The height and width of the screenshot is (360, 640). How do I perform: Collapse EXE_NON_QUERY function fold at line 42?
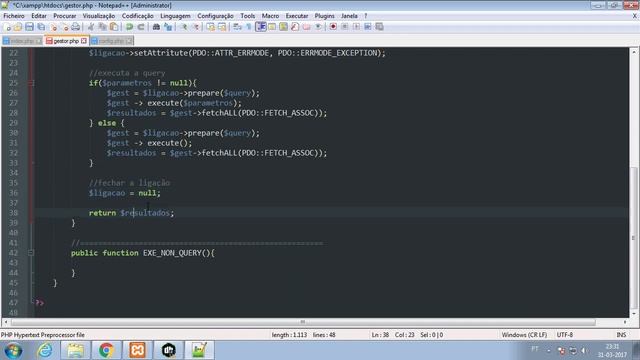point(31,253)
